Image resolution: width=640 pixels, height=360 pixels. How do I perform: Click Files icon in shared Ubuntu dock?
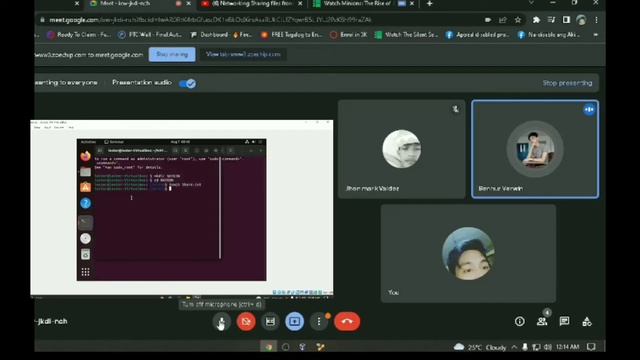(x=85, y=172)
